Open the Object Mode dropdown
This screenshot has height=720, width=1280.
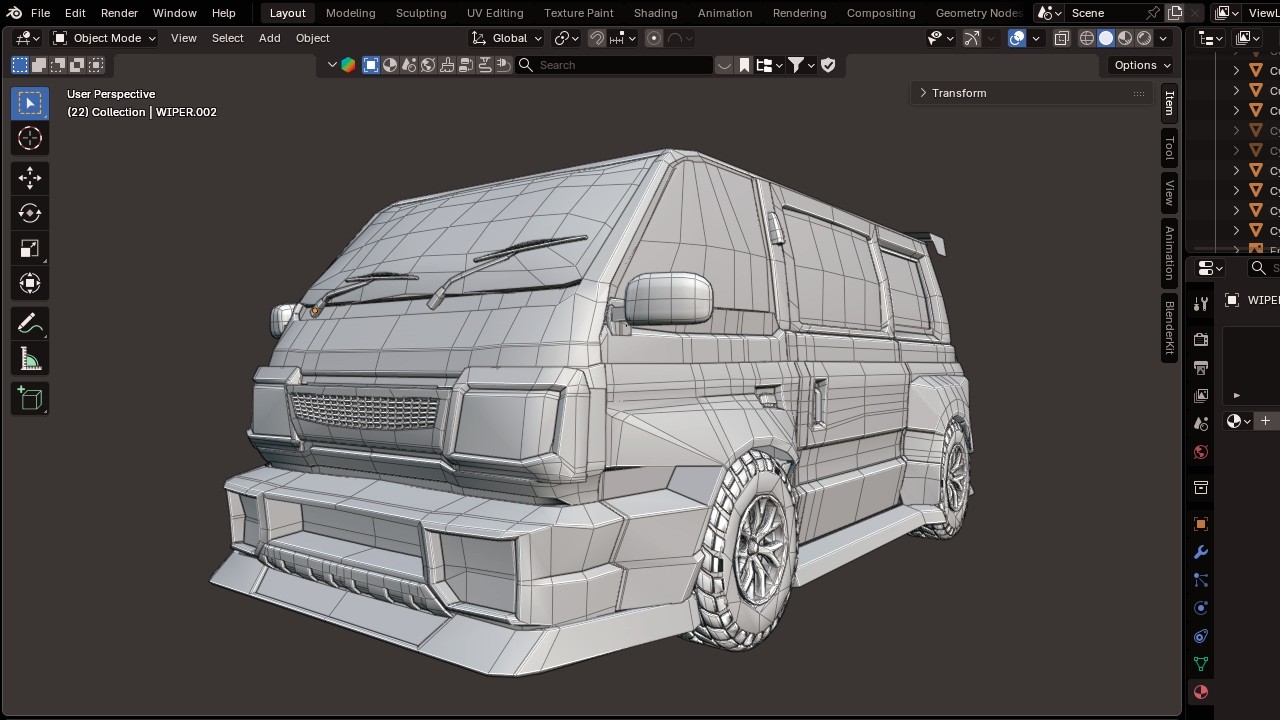click(104, 38)
